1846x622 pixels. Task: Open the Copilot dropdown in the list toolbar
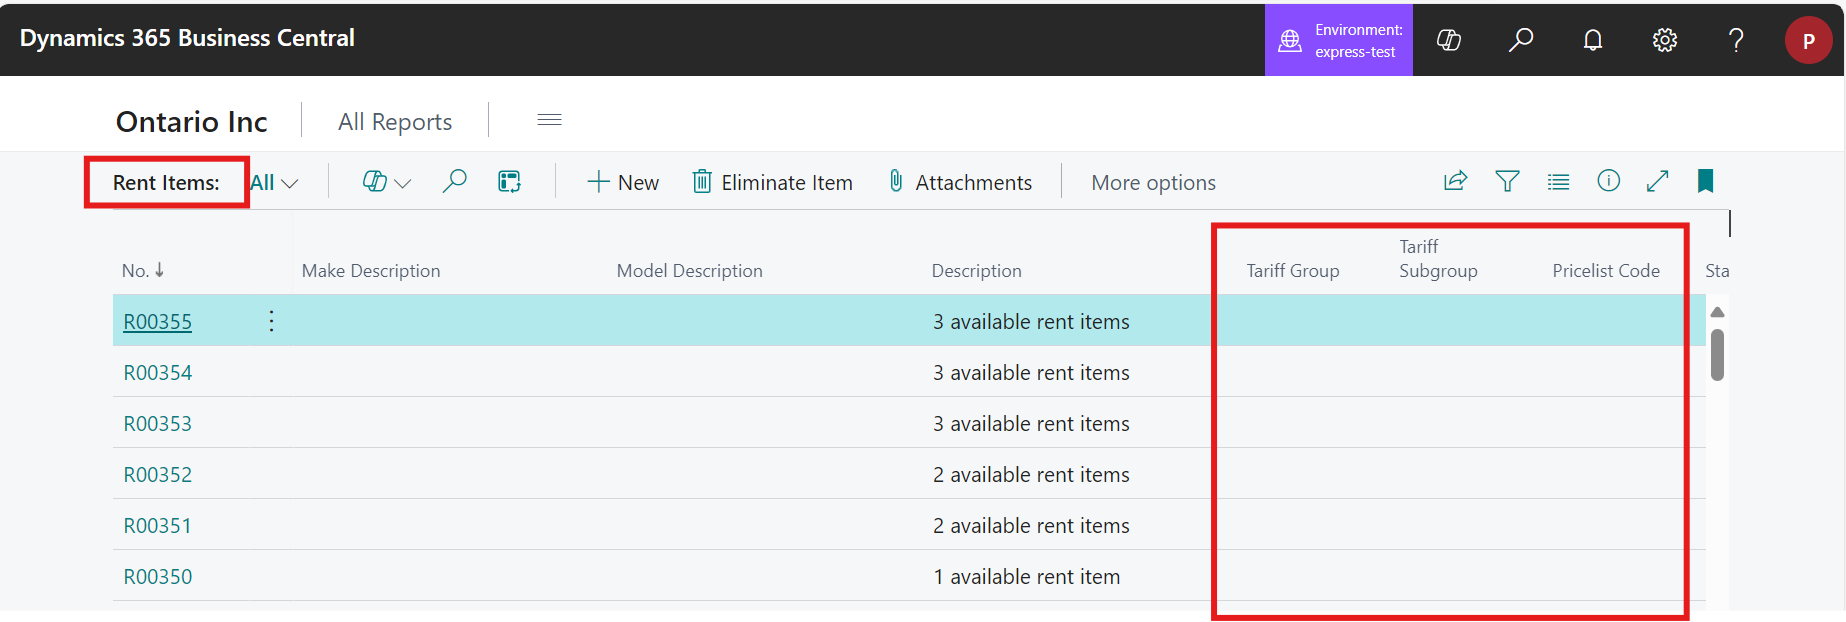click(x=386, y=182)
